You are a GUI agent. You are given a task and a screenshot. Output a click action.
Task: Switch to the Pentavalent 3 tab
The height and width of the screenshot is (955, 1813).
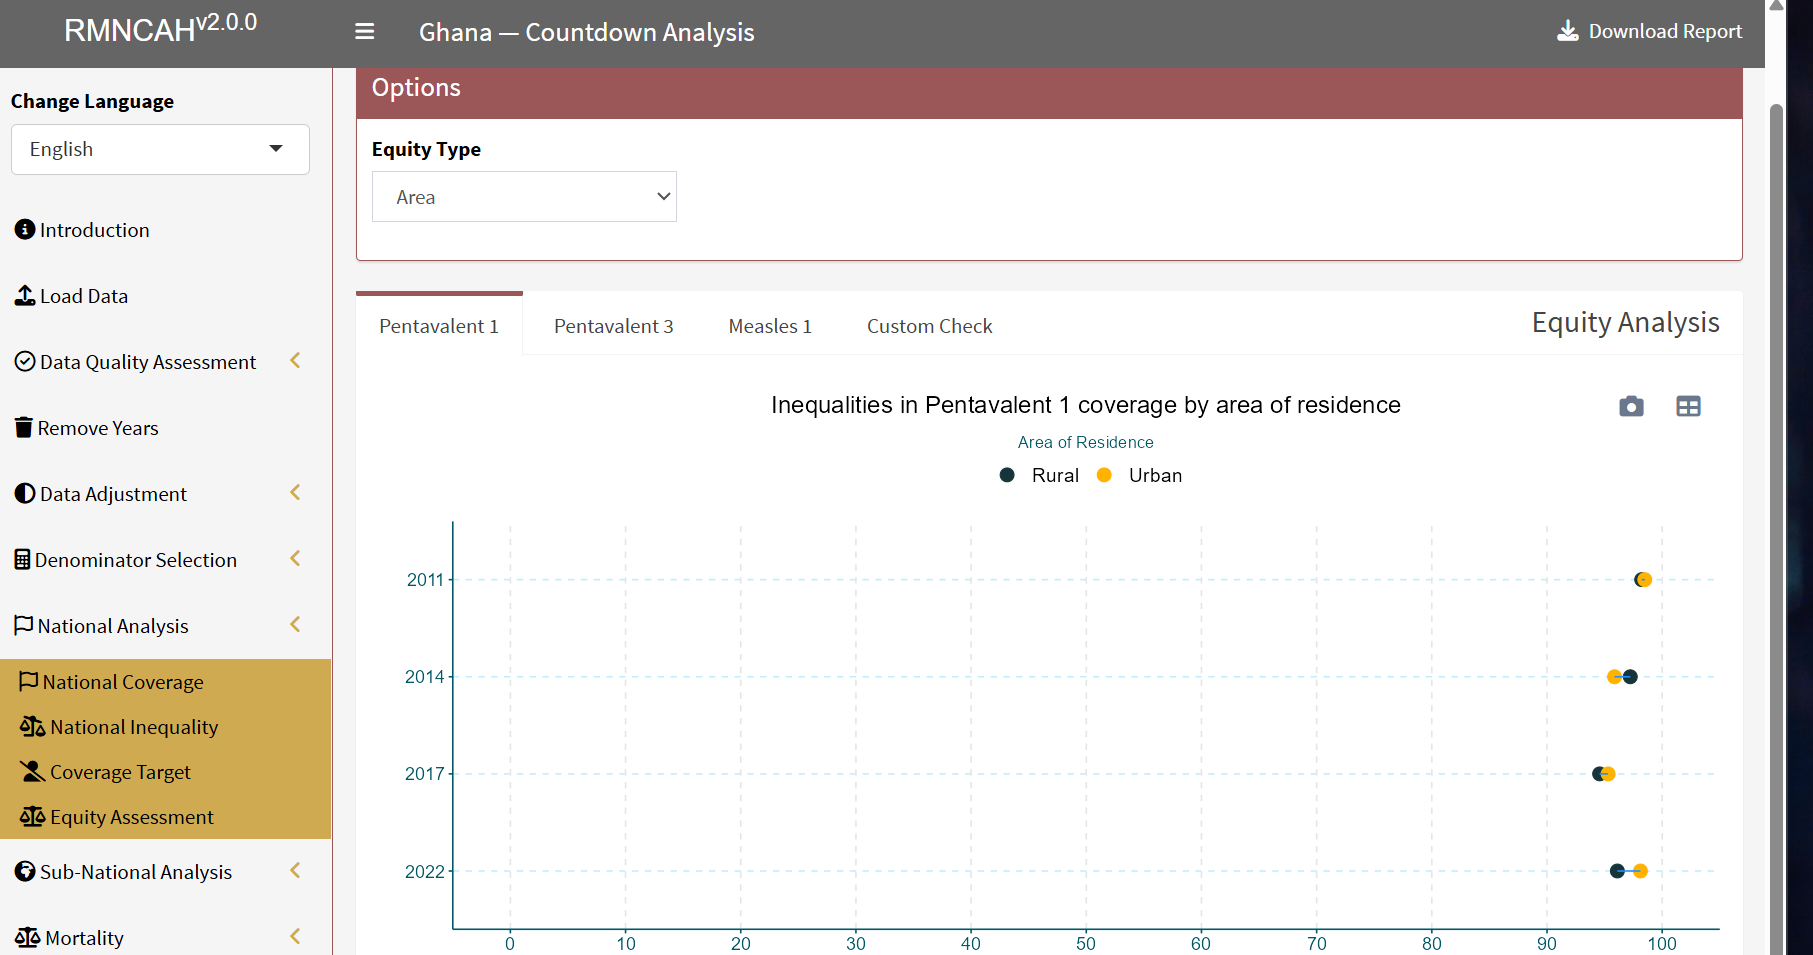pos(613,326)
